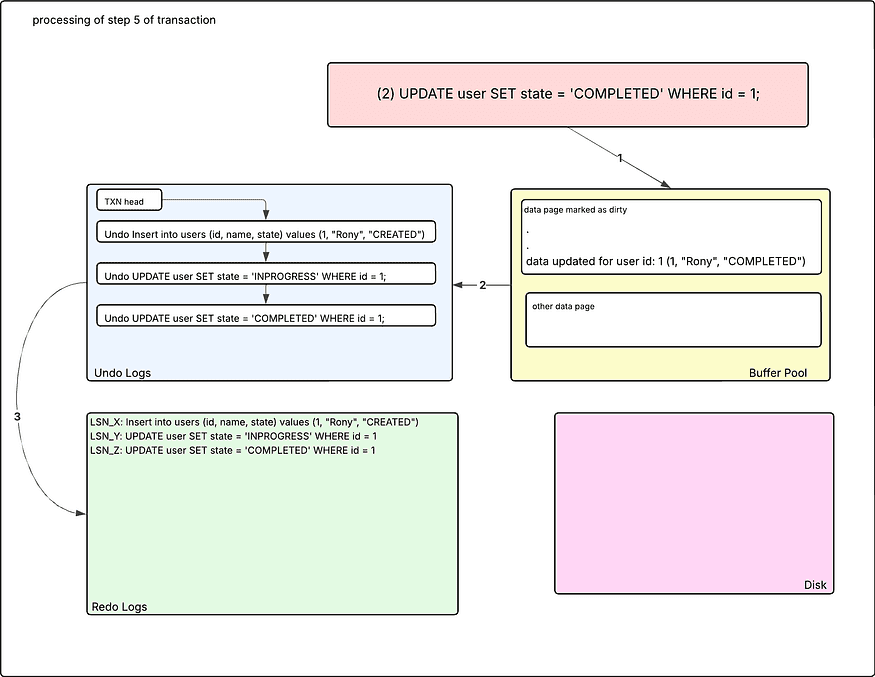Click the 'data page marked as dirty' text
This screenshot has height=677, width=875.
point(575,210)
